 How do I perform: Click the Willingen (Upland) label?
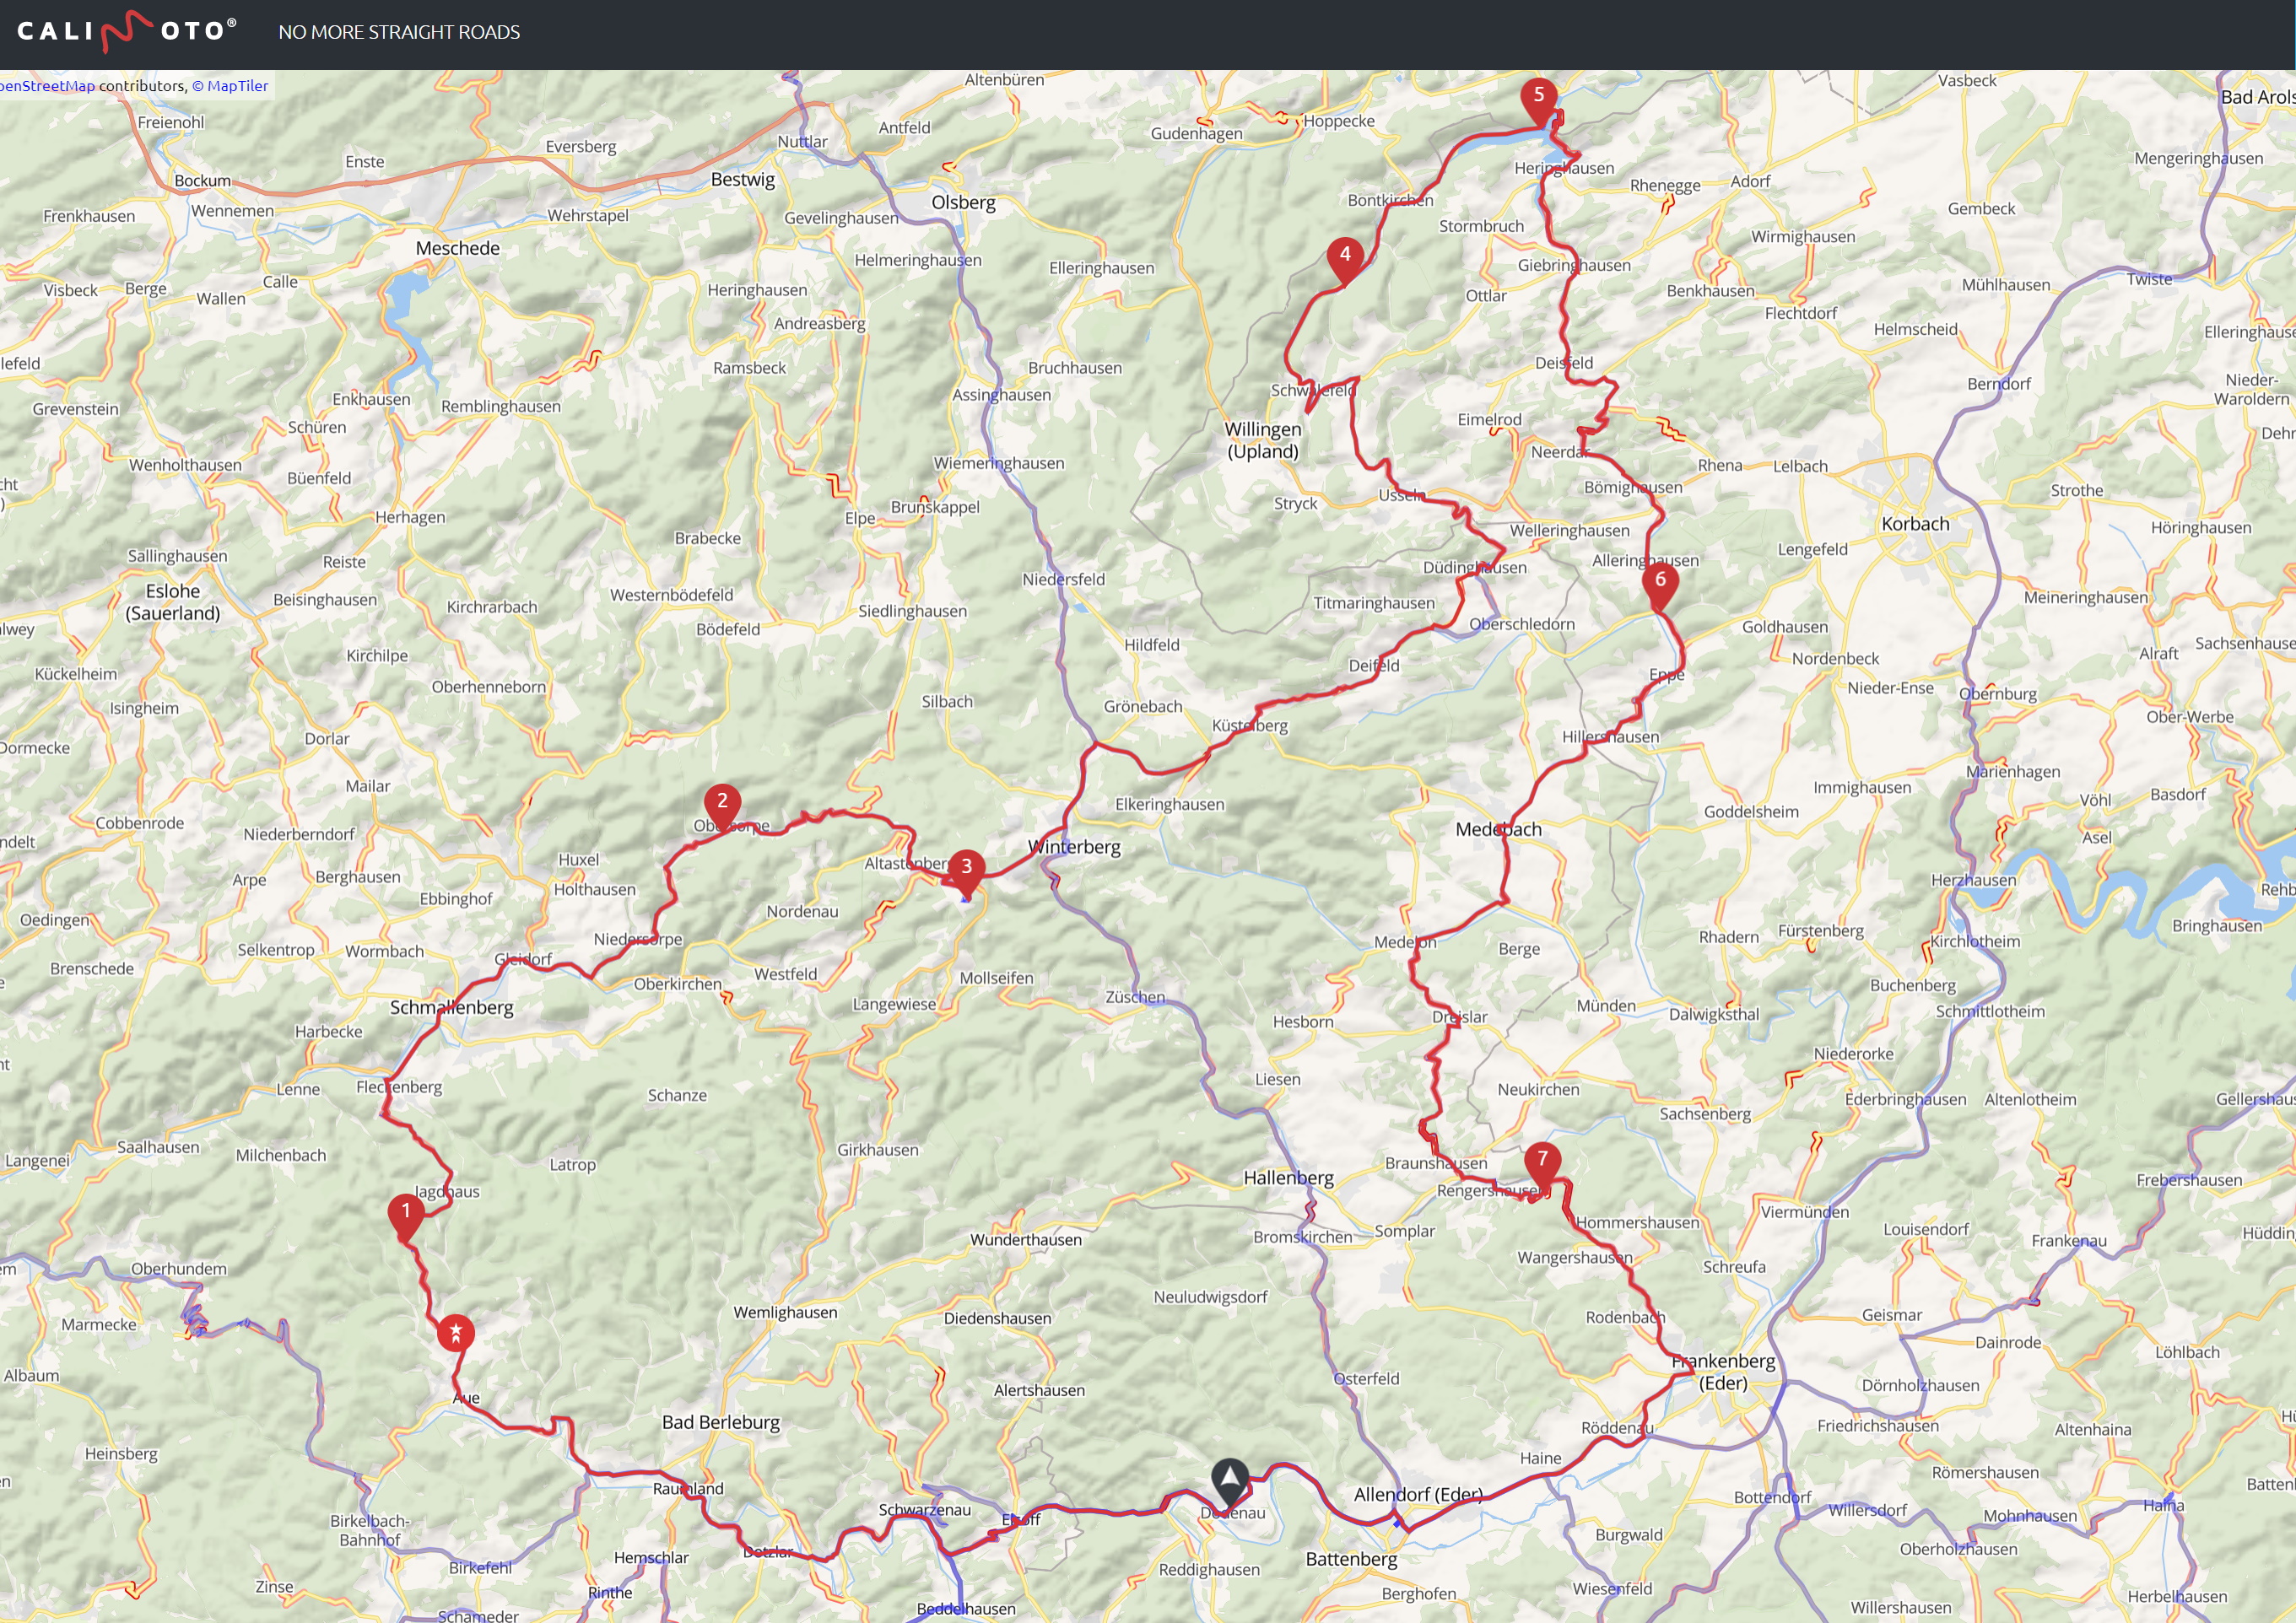pos(1263,440)
